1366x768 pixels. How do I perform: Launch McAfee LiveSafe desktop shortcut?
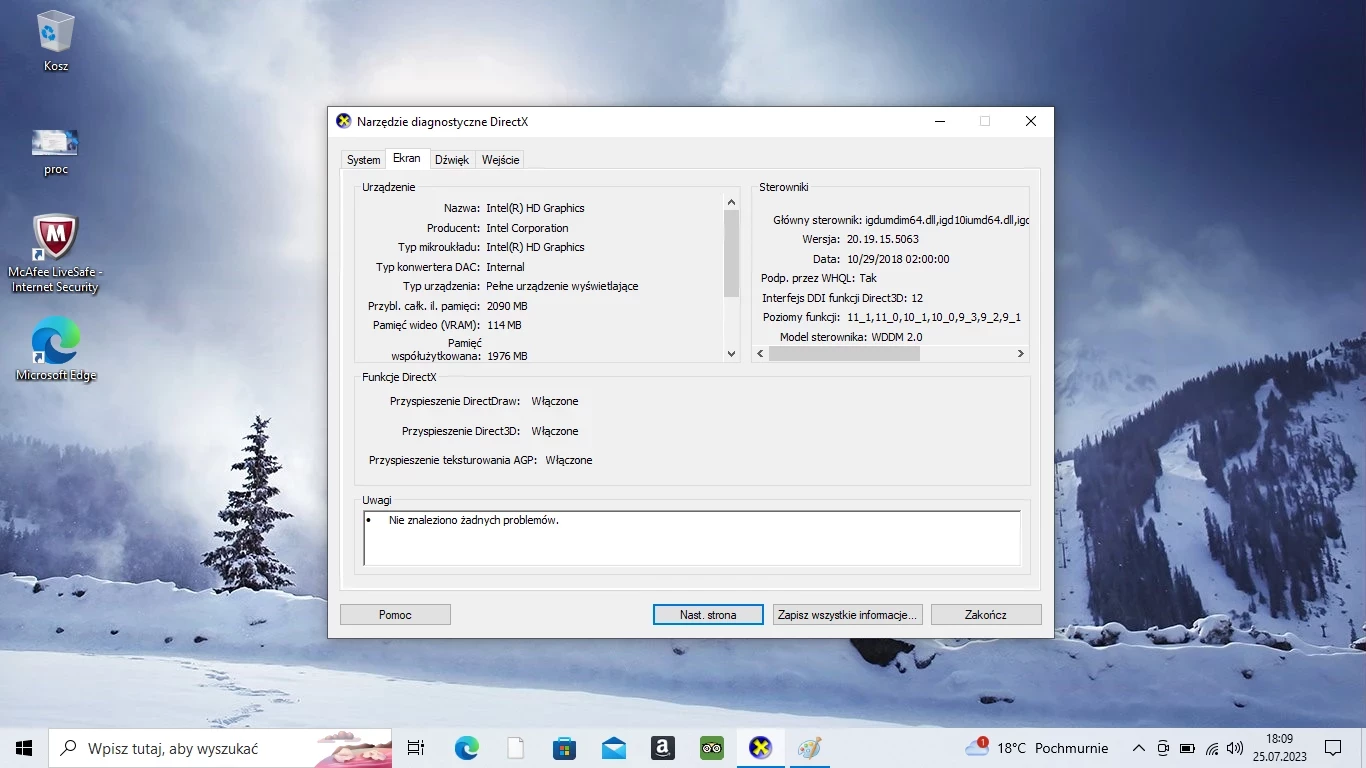click(55, 254)
